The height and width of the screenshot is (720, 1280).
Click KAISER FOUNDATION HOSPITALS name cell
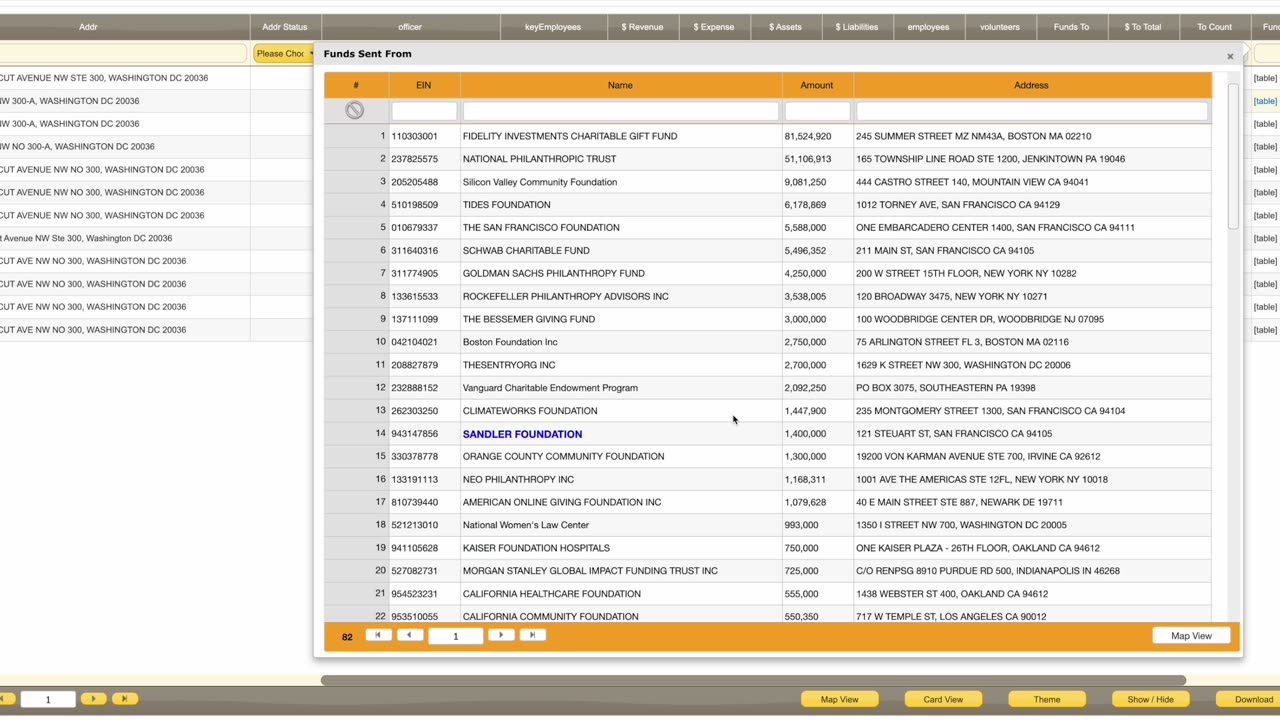pos(621,548)
